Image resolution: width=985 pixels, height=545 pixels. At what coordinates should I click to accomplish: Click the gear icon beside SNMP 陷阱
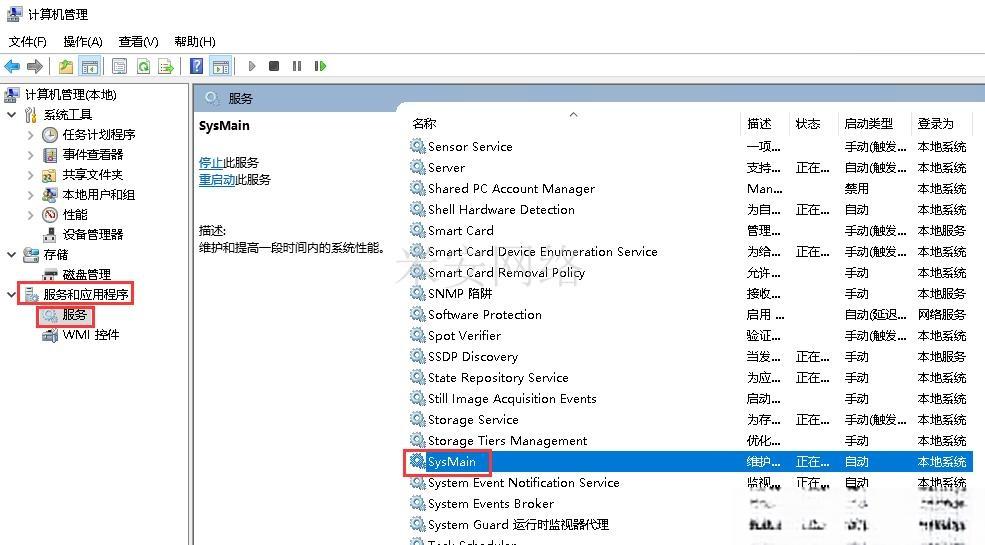pyautogui.click(x=417, y=293)
